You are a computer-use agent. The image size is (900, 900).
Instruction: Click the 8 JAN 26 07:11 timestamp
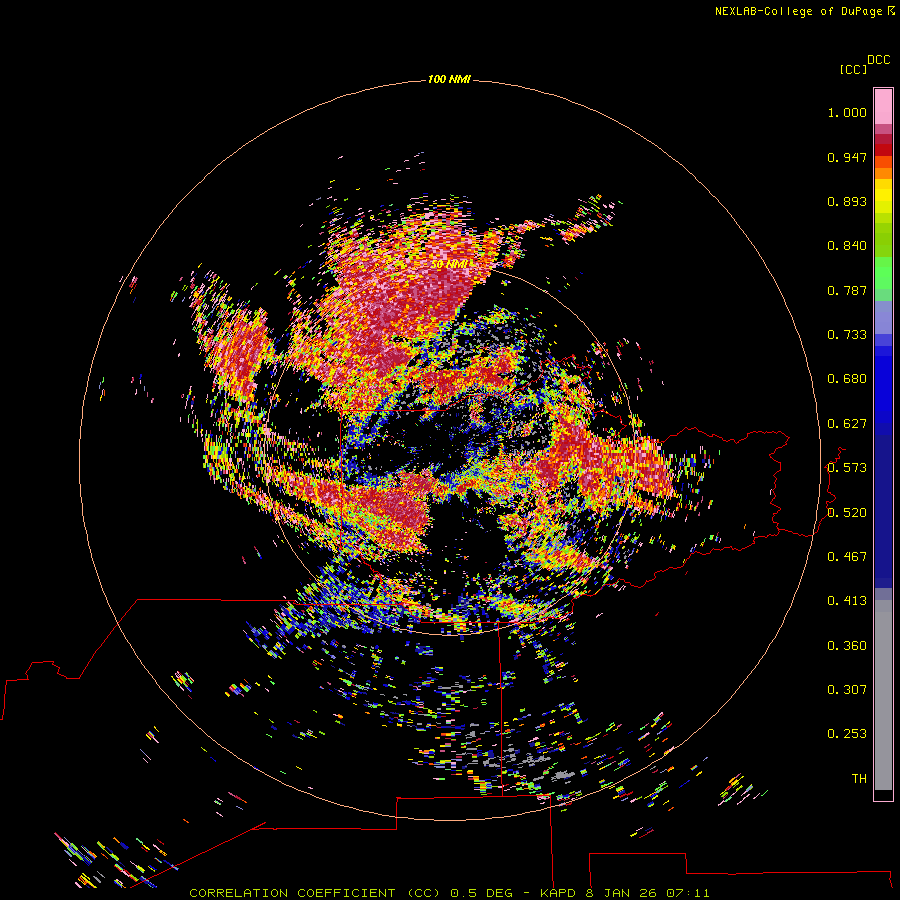click(649, 893)
